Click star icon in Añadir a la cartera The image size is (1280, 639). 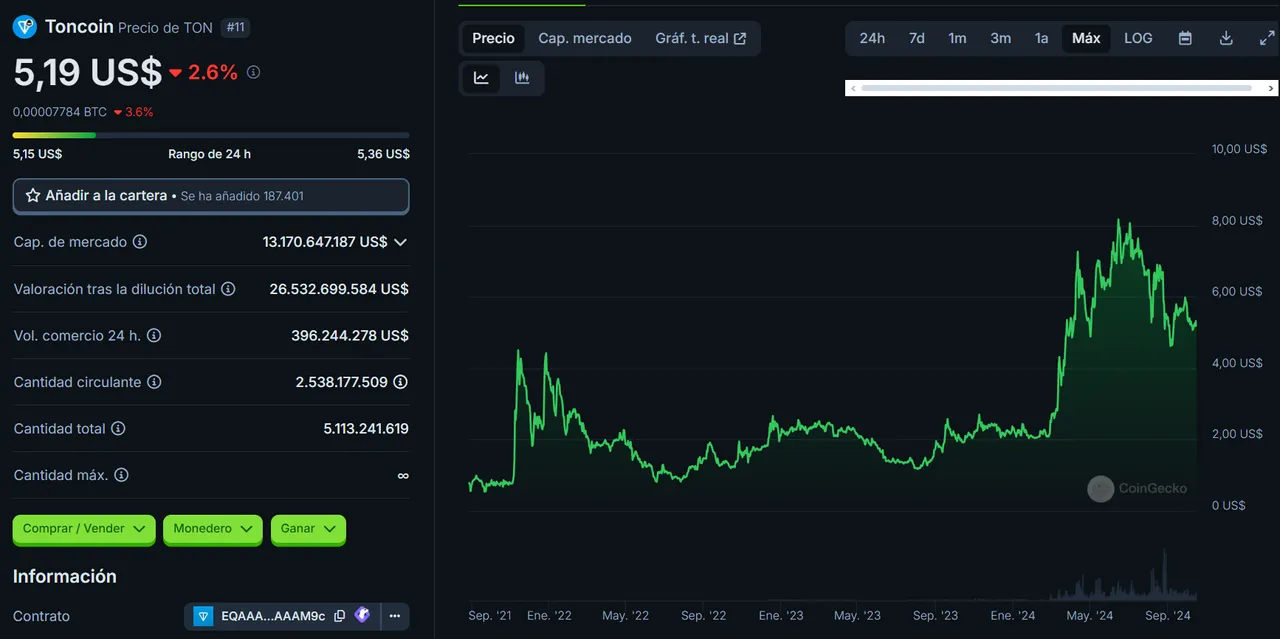coord(33,196)
